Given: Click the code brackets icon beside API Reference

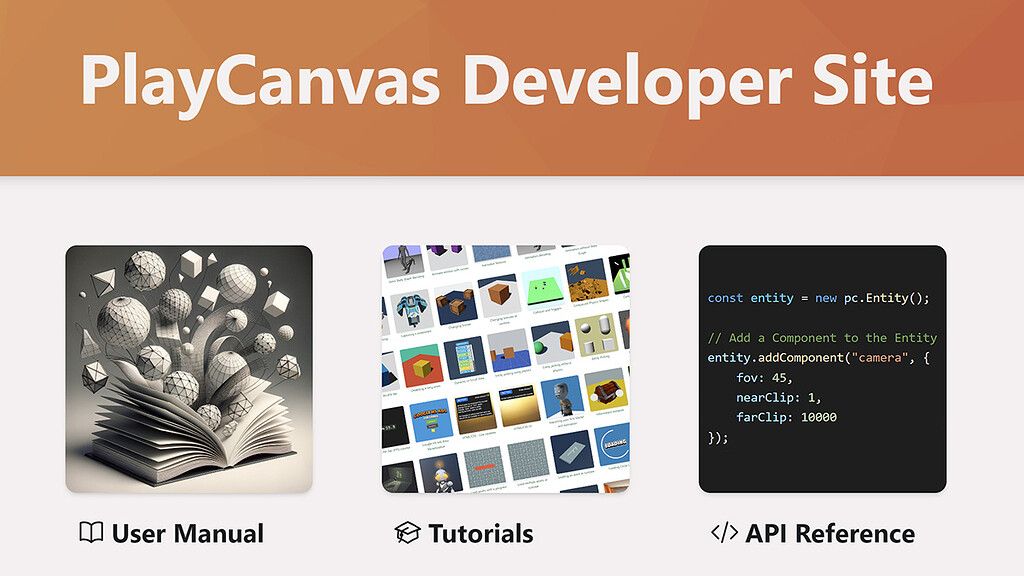Looking at the screenshot, I should point(725,533).
